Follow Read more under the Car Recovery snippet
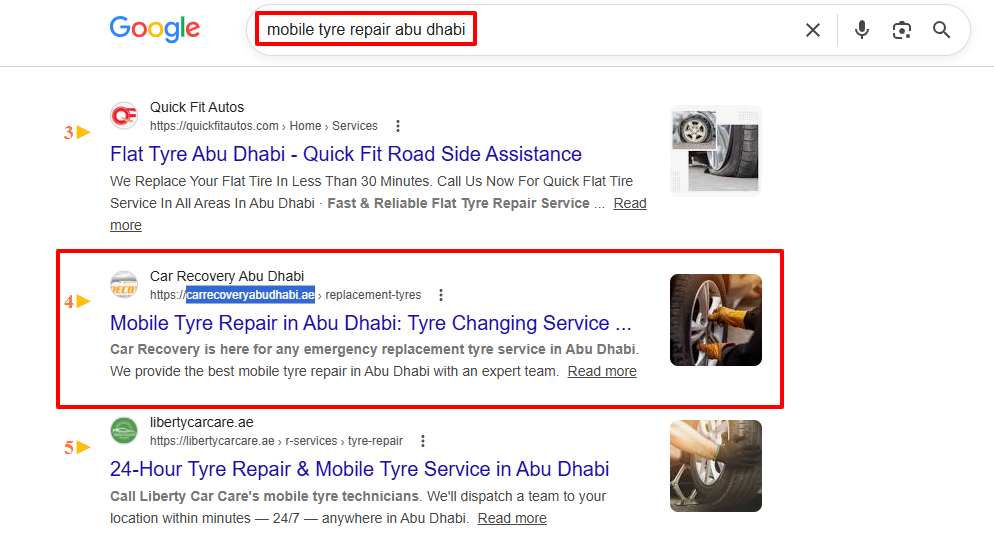Viewport: 994px width, 549px height. [602, 371]
